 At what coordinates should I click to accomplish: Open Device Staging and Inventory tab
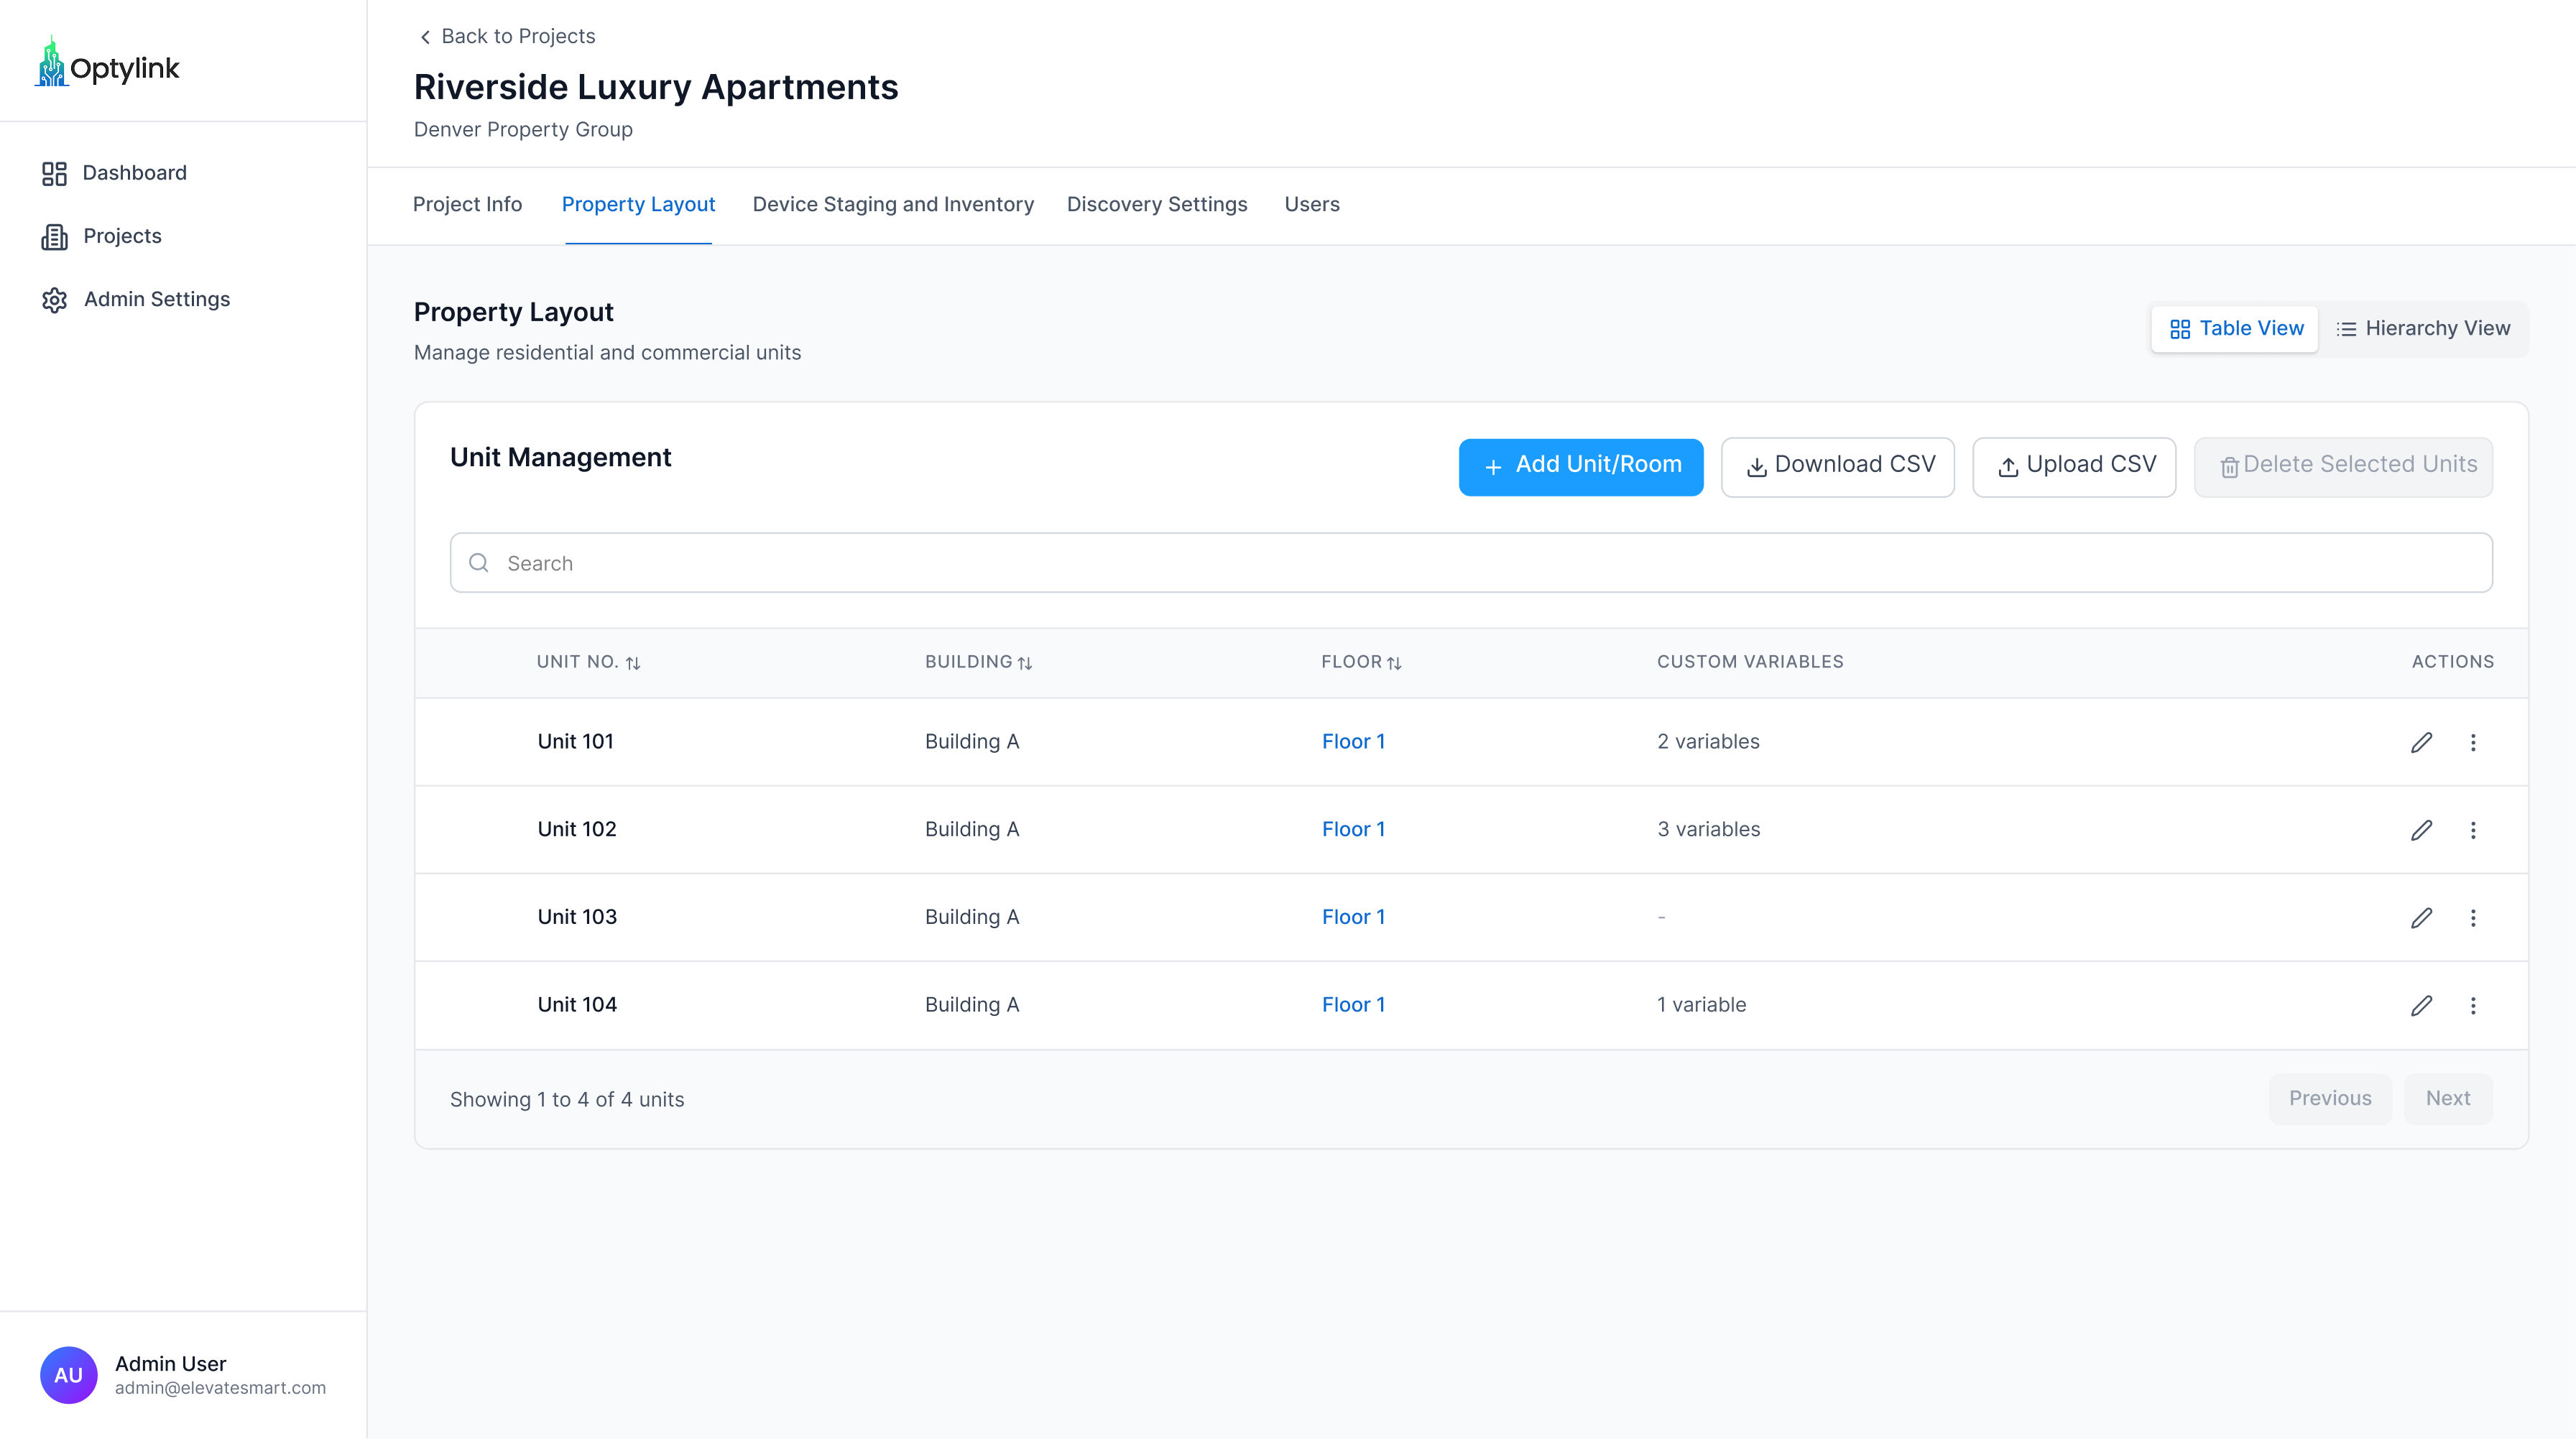point(893,204)
